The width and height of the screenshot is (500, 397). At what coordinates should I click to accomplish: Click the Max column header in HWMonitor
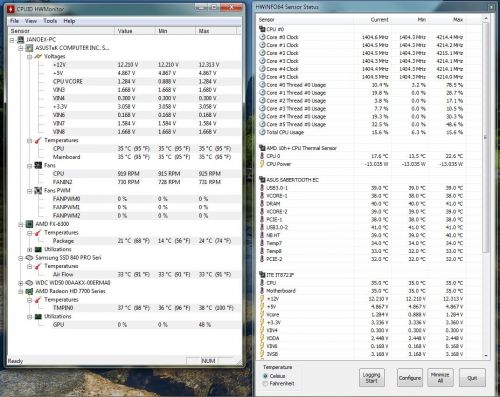216,31
